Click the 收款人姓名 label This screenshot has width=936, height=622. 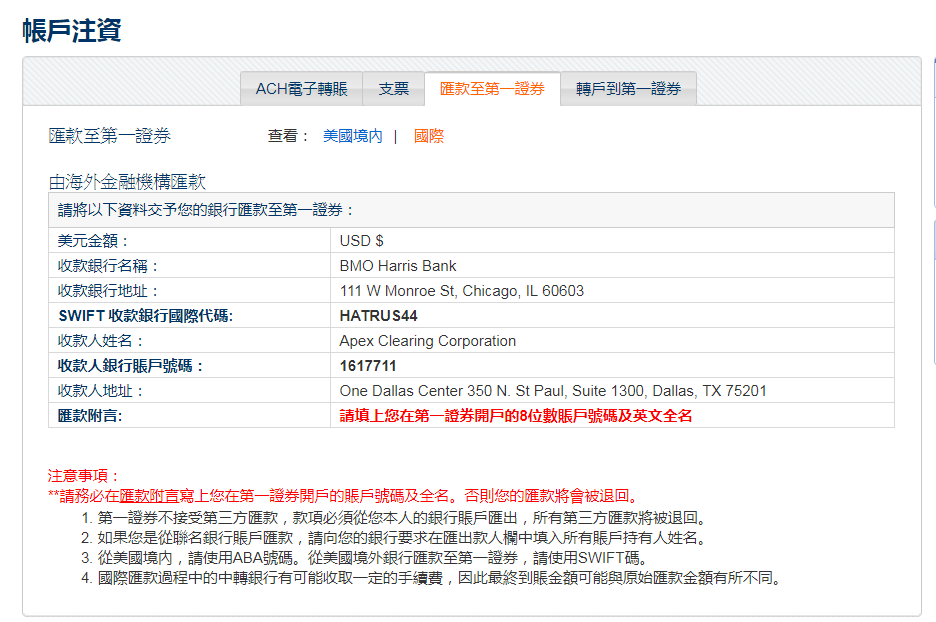[x=100, y=341]
